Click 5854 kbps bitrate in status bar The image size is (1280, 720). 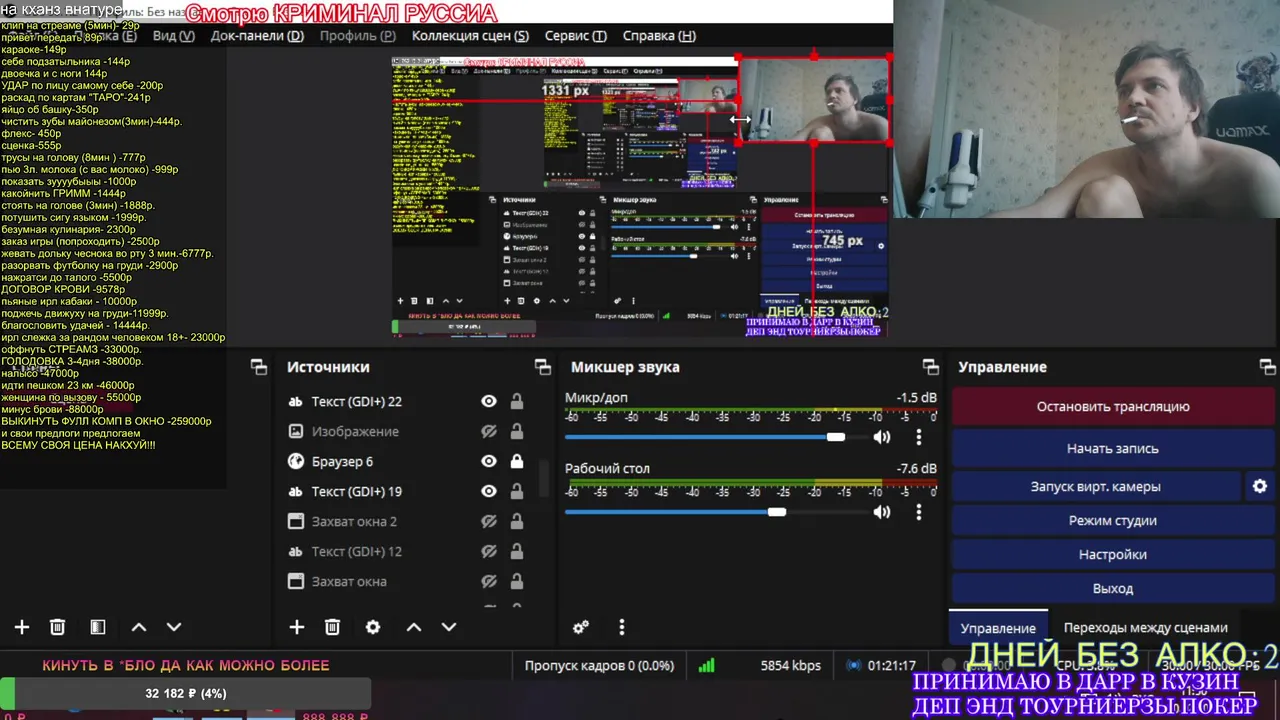tap(790, 665)
